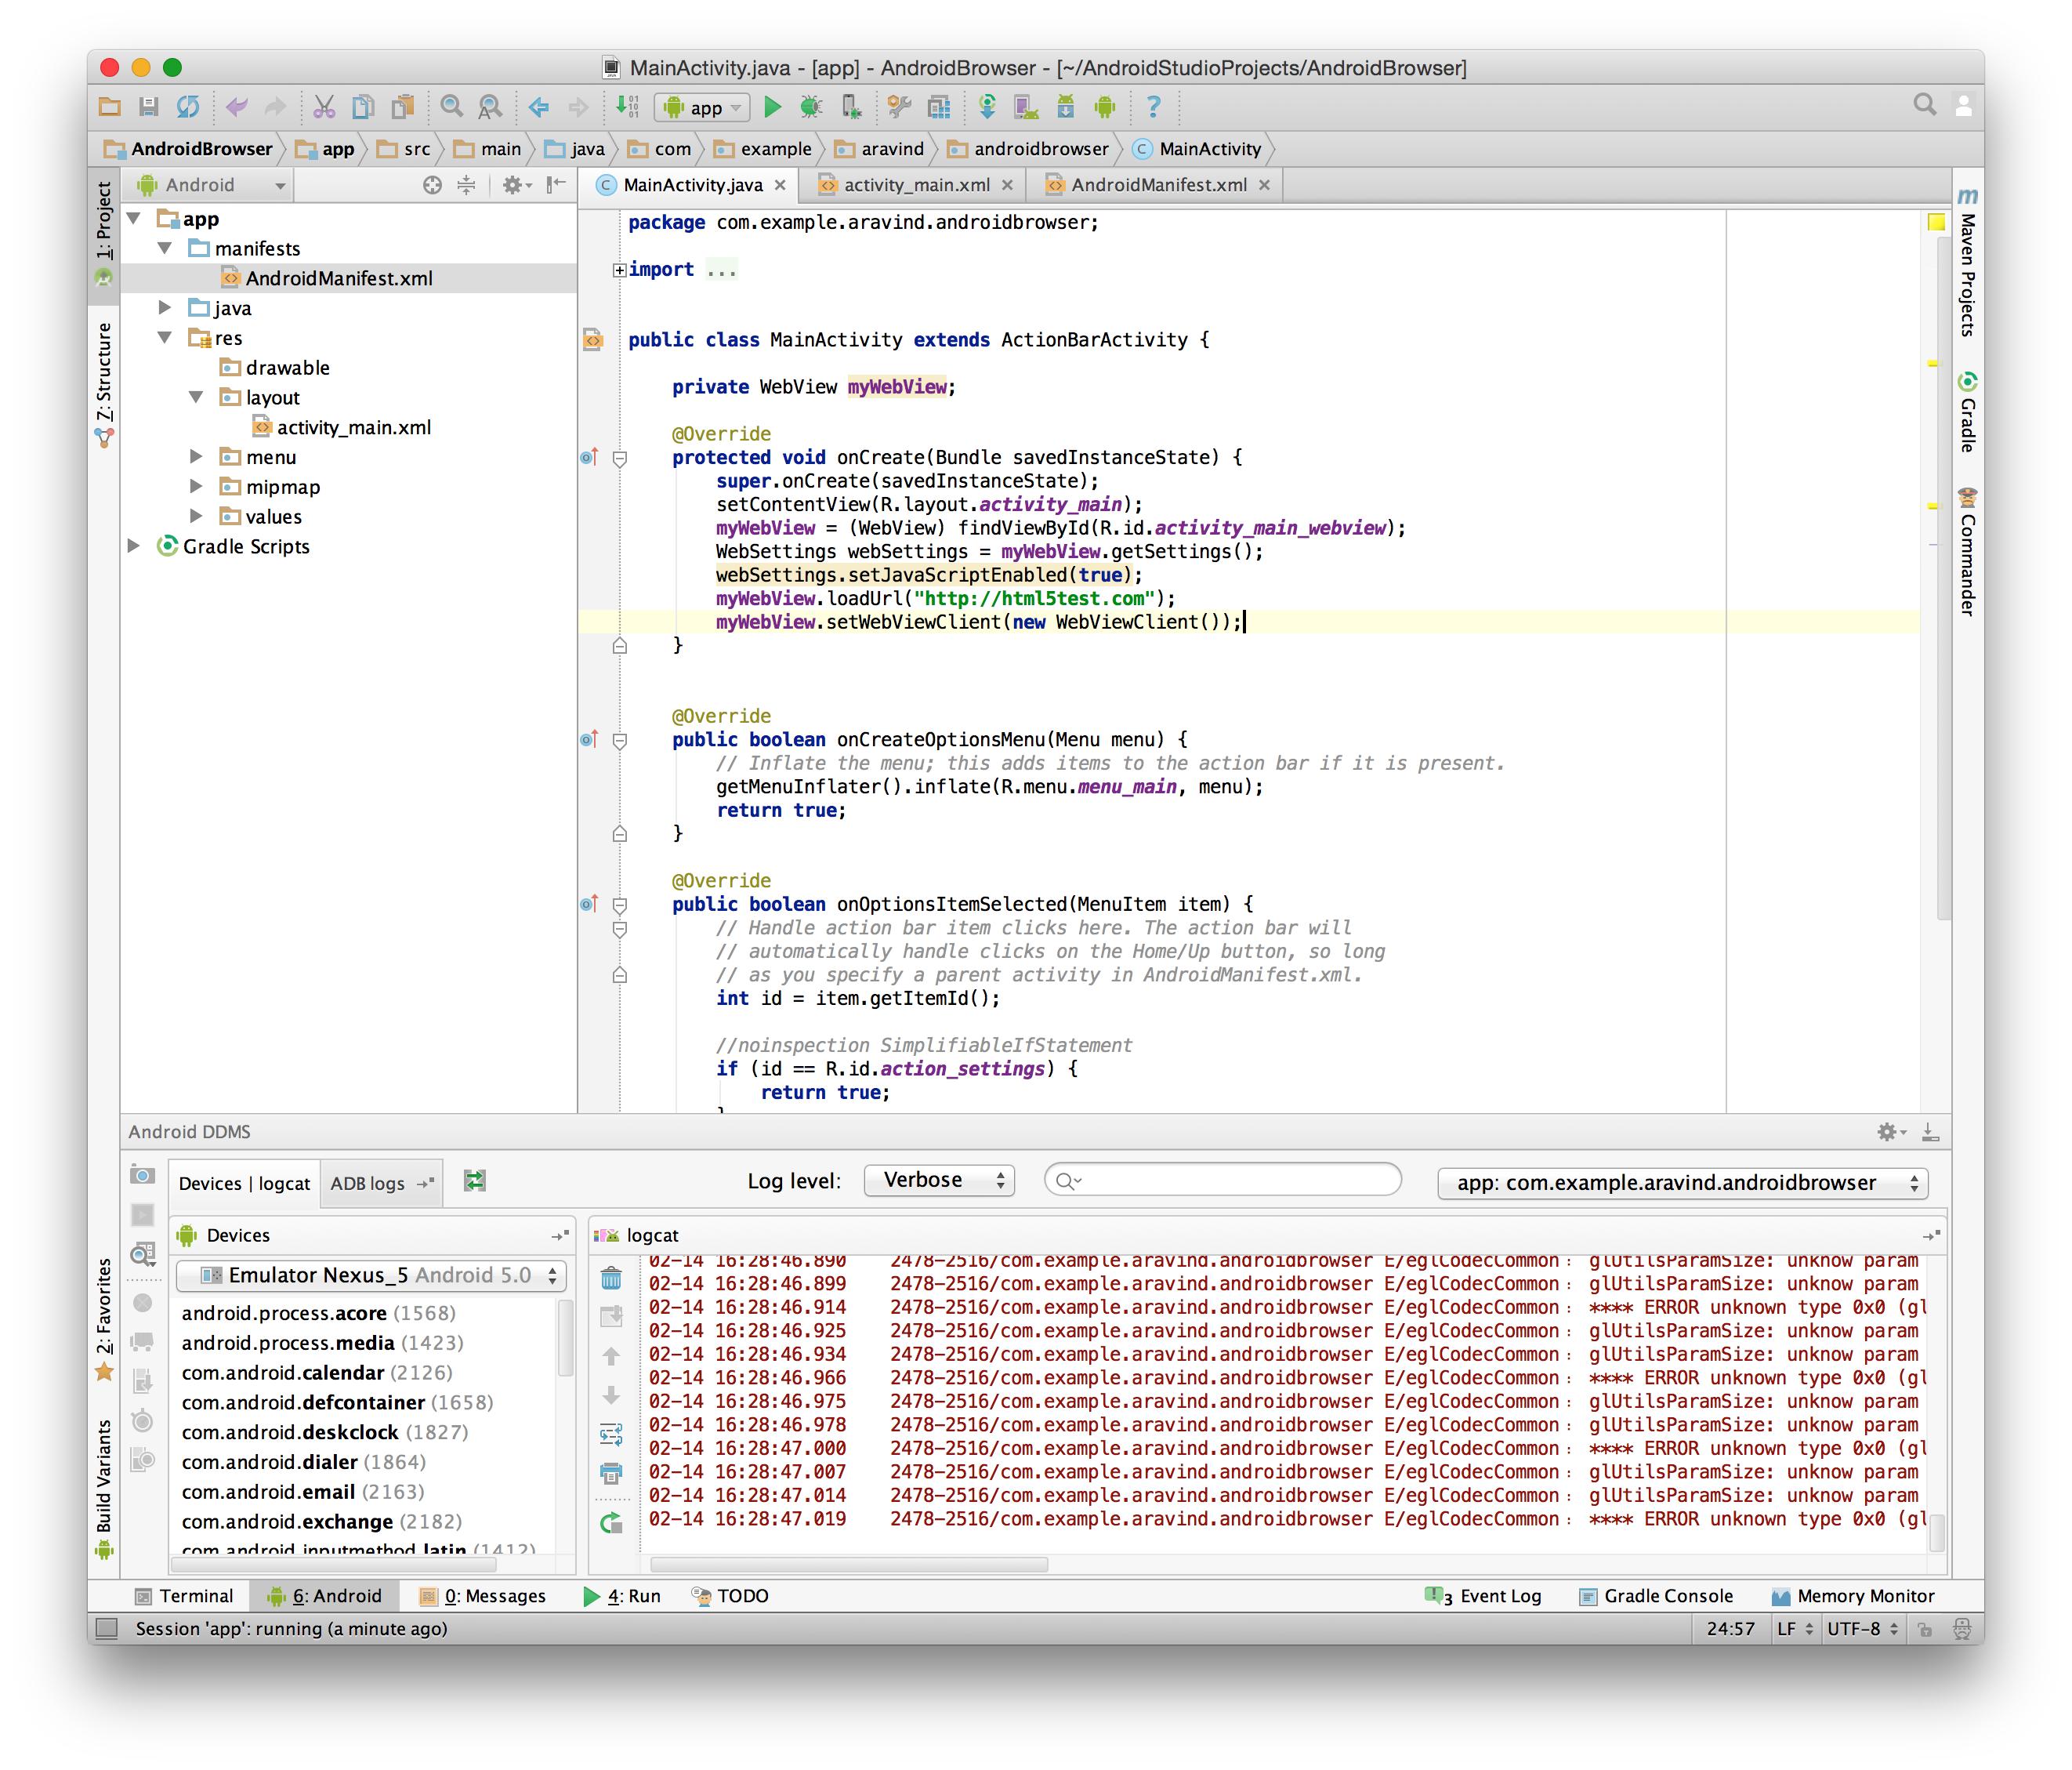2072x1770 pixels.
Task: Open the ADB logs tab
Action: pyautogui.click(x=368, y=1183)
